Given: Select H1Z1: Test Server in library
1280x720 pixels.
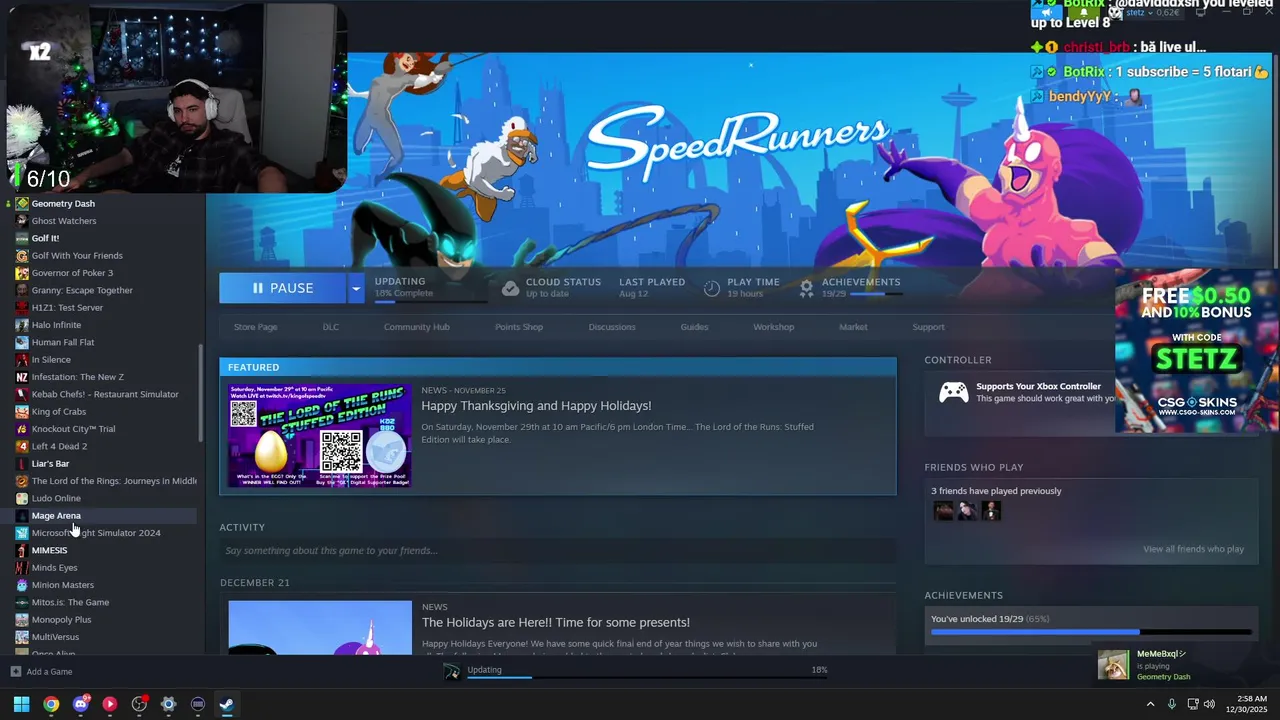Looking at the screenshot, I should [x=67, y=308].
